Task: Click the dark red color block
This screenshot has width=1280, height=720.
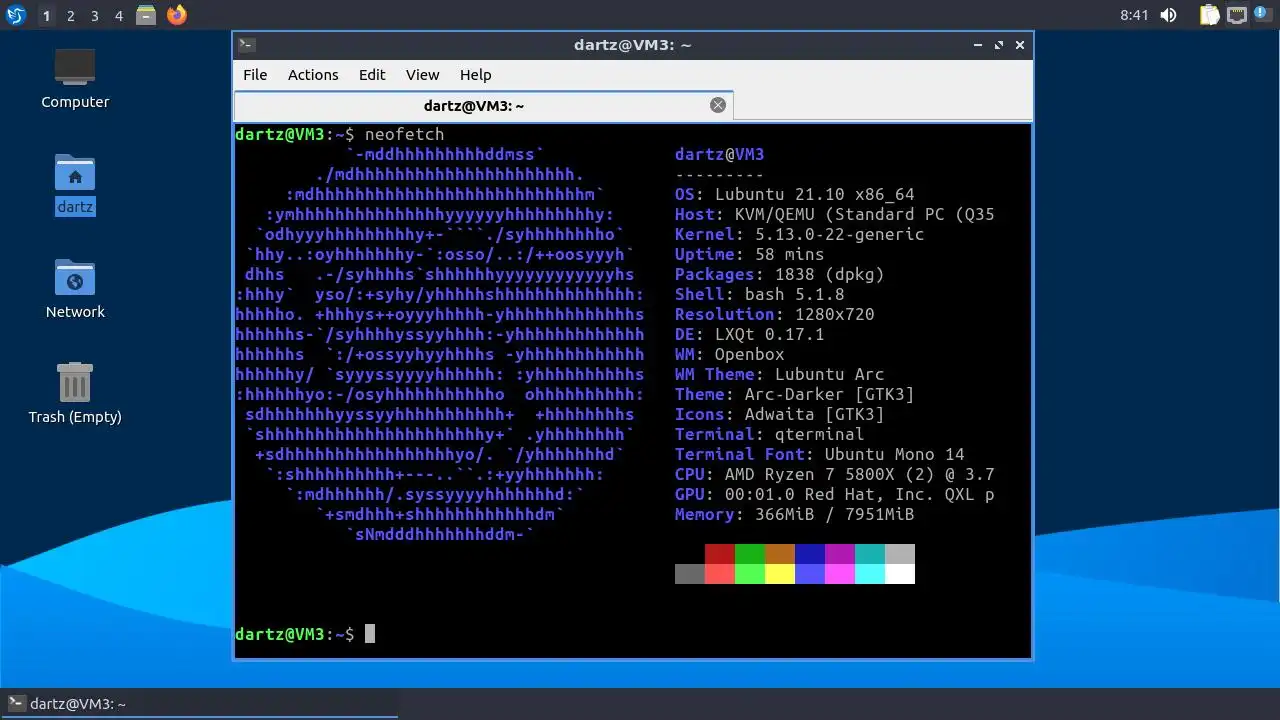Action: tap(720, 554)
